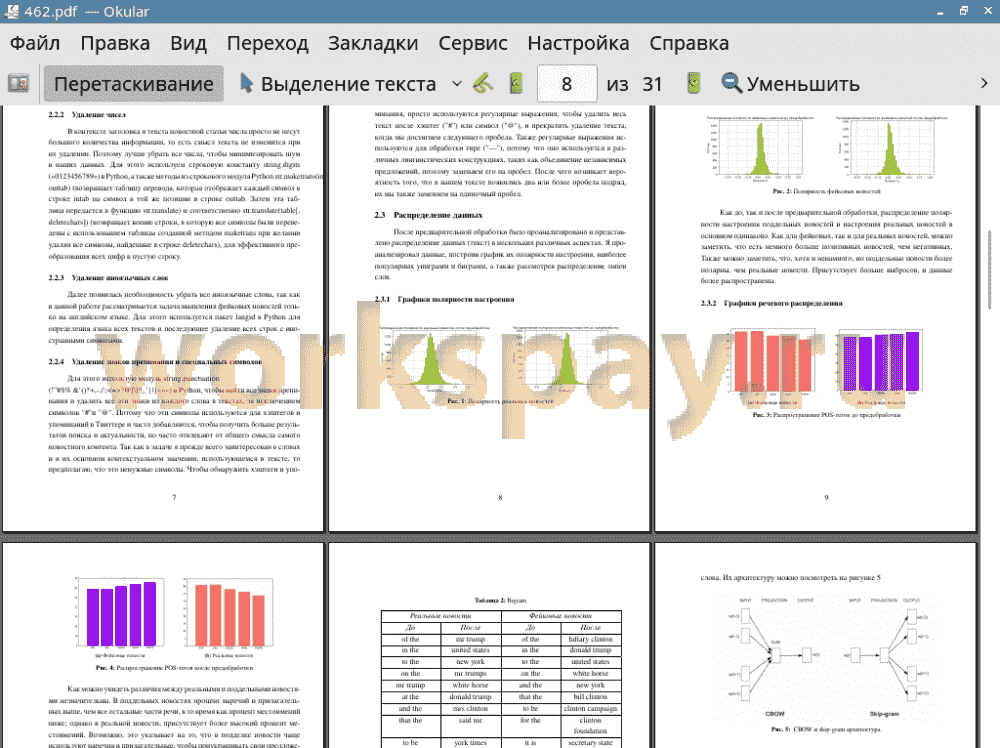The height and width of the screenshot is (748, 1000).
Task: Click page 9 of the document
Action: 816,318
